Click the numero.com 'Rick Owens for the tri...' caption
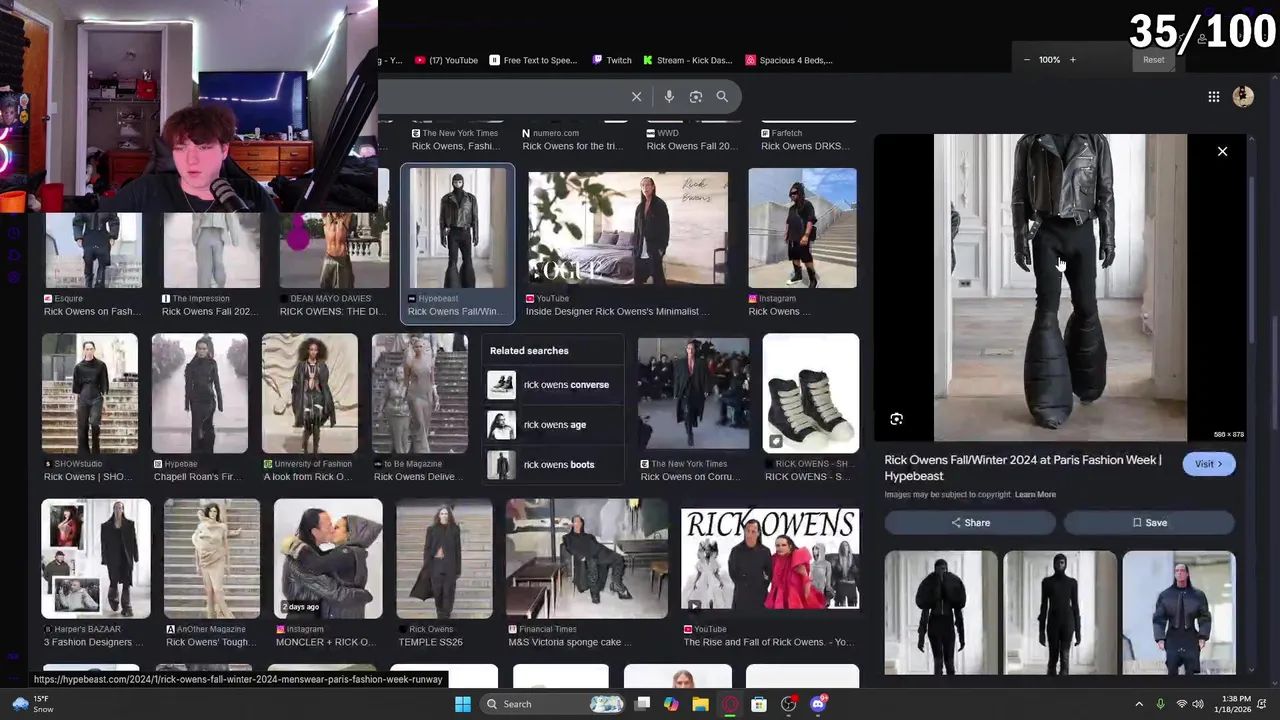 [x=575, y=146]
